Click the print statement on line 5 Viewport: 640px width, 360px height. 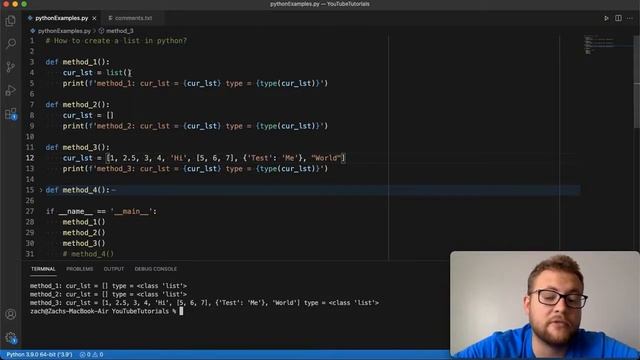click(x=195, y=83)
